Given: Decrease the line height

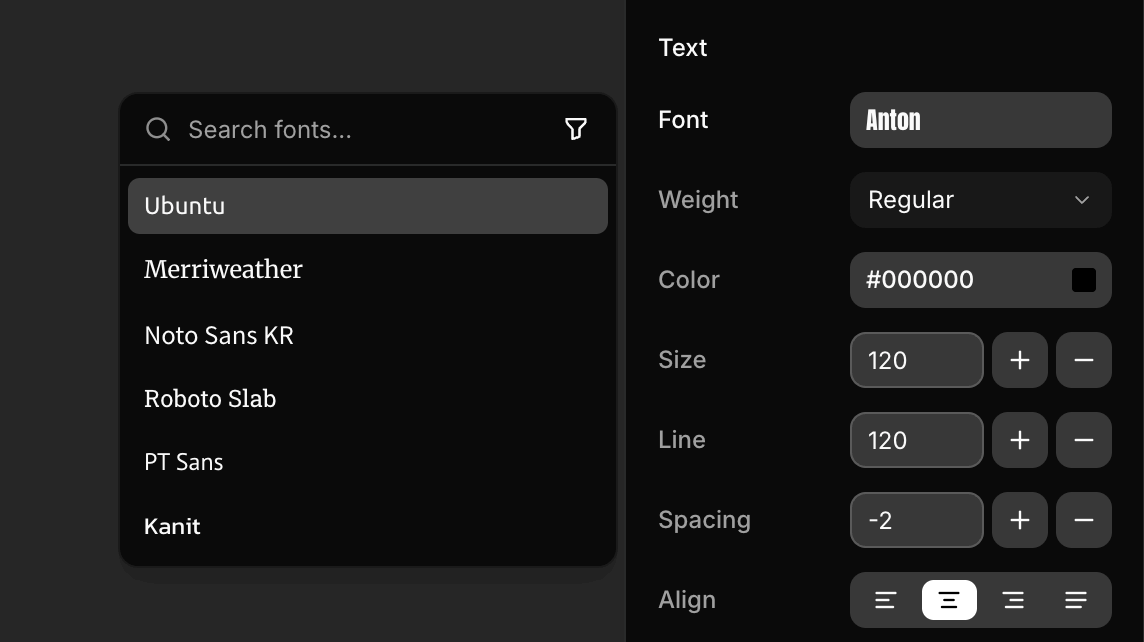Looking at the screenshot, I should [1084, 440].
